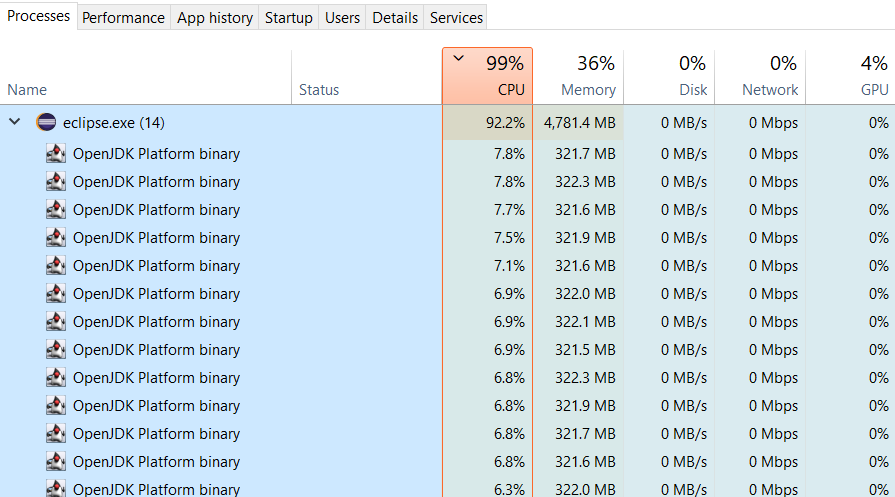Click the OpenJDK icon on the 321.7 MB, 7.8% row
Image resolution: width=895 pixels, height=497 pixels.
[56, 153]
